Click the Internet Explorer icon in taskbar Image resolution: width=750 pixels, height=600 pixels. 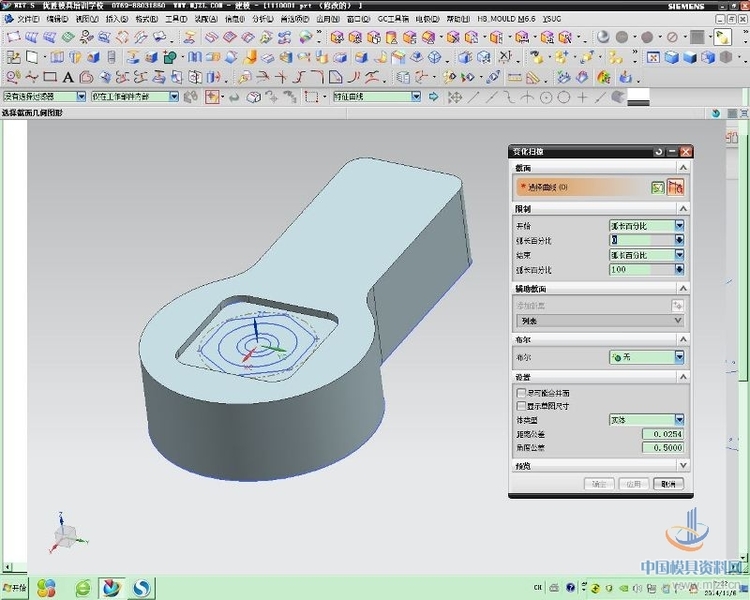82,588
